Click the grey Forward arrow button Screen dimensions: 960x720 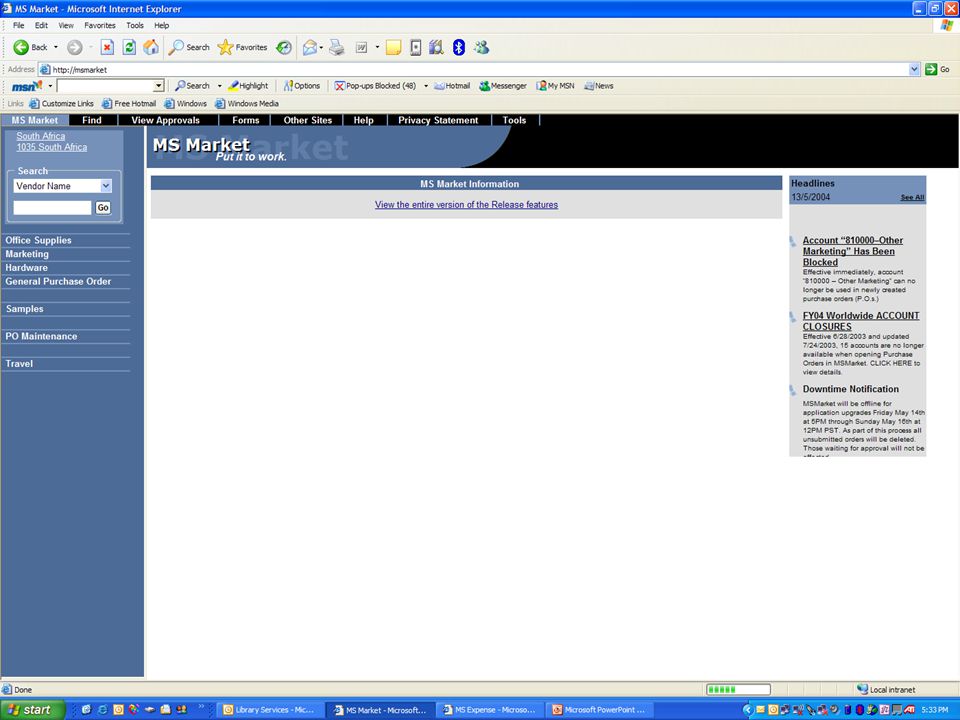75,47
